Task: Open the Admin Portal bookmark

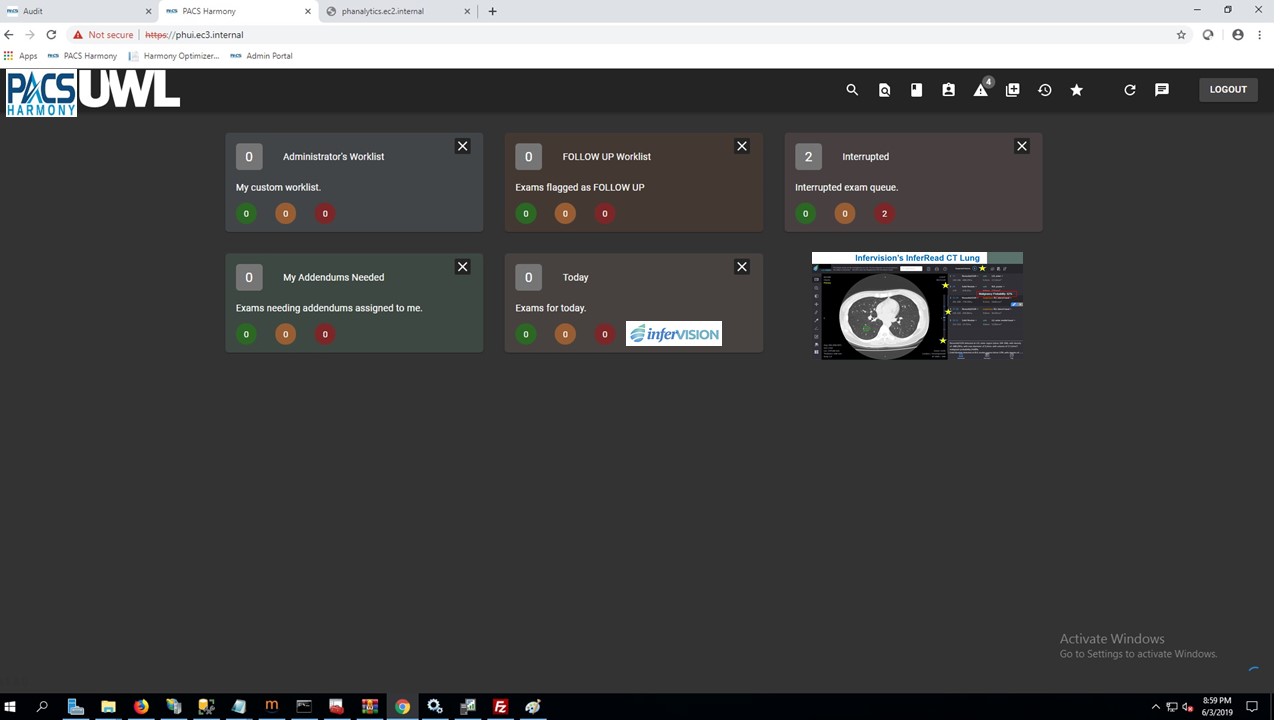Action: (x=262, y=56)
